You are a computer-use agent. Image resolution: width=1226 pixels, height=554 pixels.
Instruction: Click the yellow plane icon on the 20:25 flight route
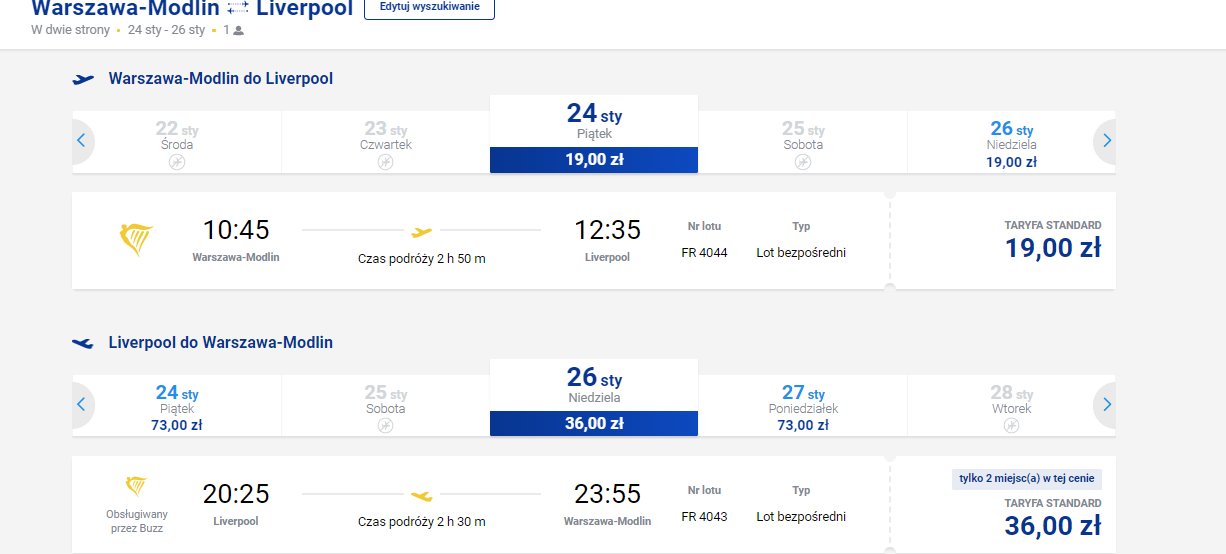pyautogui.click(x=421, y=495)
